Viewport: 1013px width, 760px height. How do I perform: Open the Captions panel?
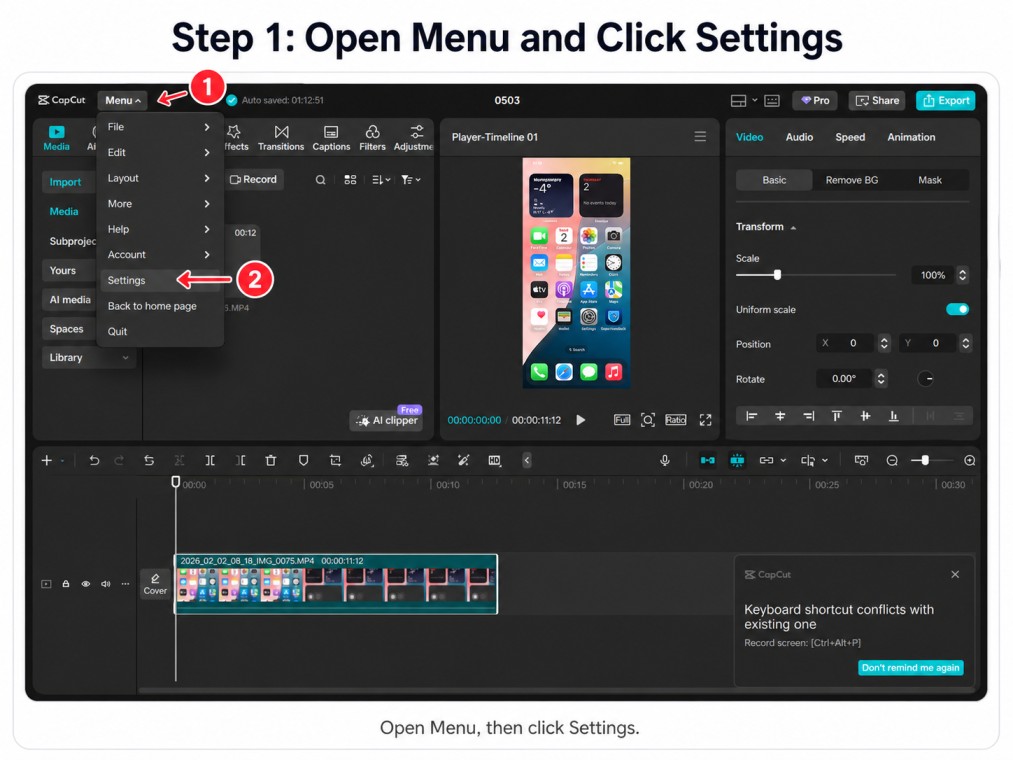[331, 138]
